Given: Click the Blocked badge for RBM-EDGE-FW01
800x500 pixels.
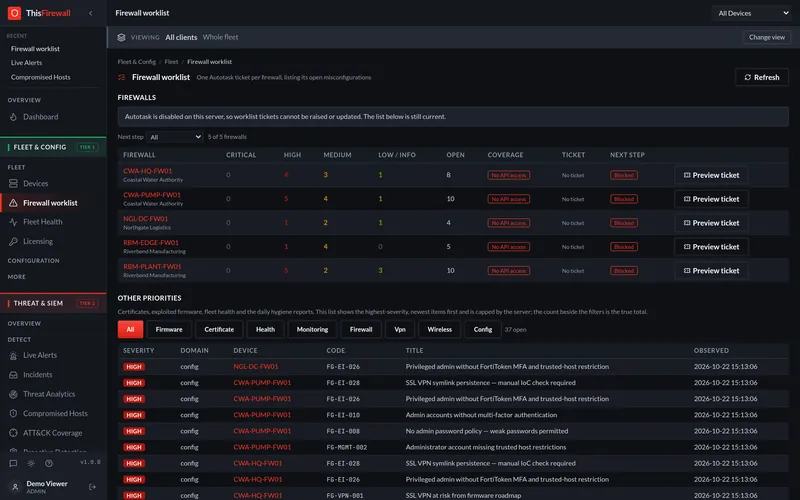Looking at the screenshot, I should tap(623, 247).
